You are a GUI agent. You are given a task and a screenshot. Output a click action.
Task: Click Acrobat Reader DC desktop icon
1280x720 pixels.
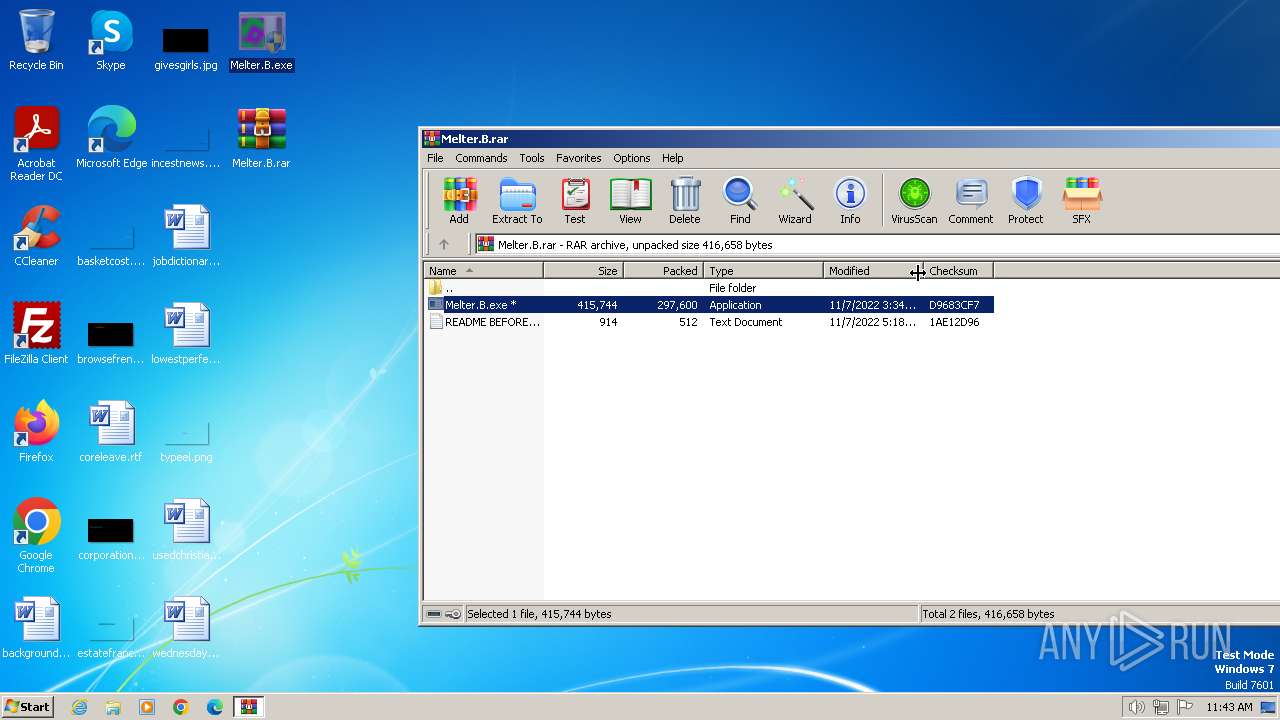(36, 144)
